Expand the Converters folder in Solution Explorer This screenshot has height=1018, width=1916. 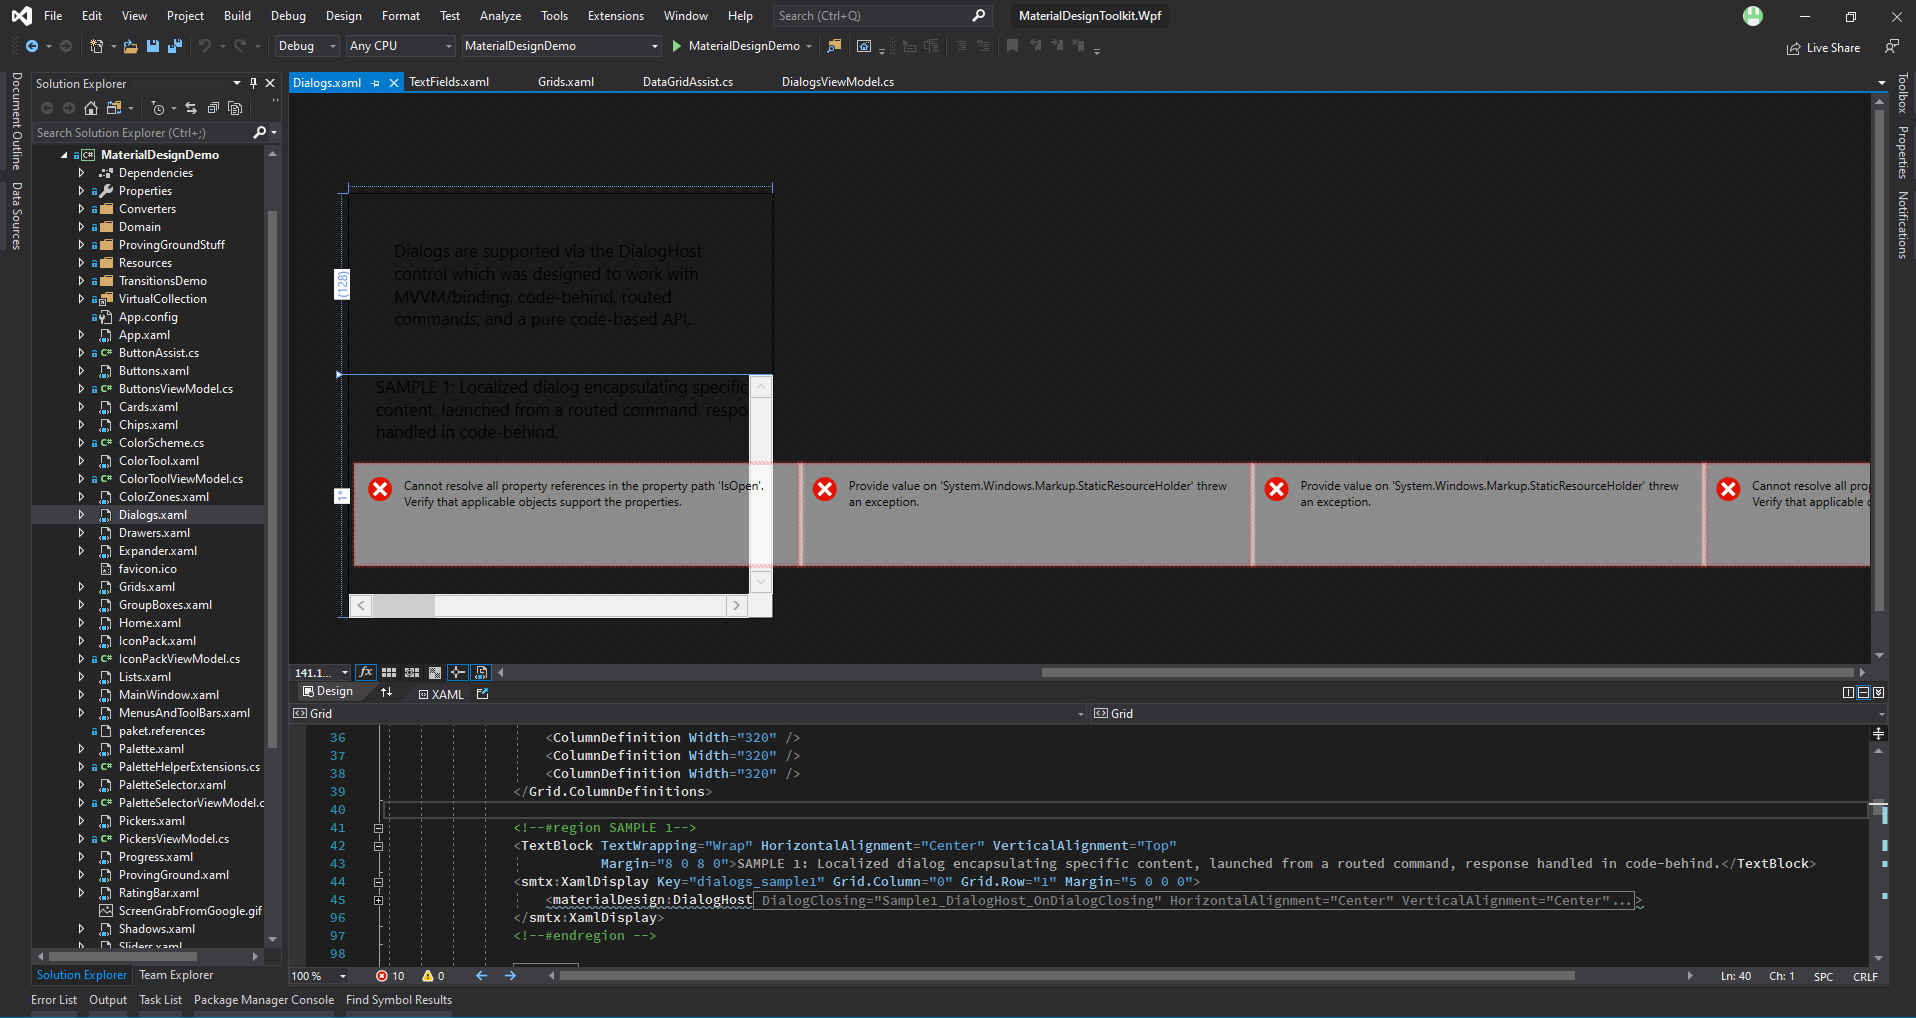click(x=84, y=209)
